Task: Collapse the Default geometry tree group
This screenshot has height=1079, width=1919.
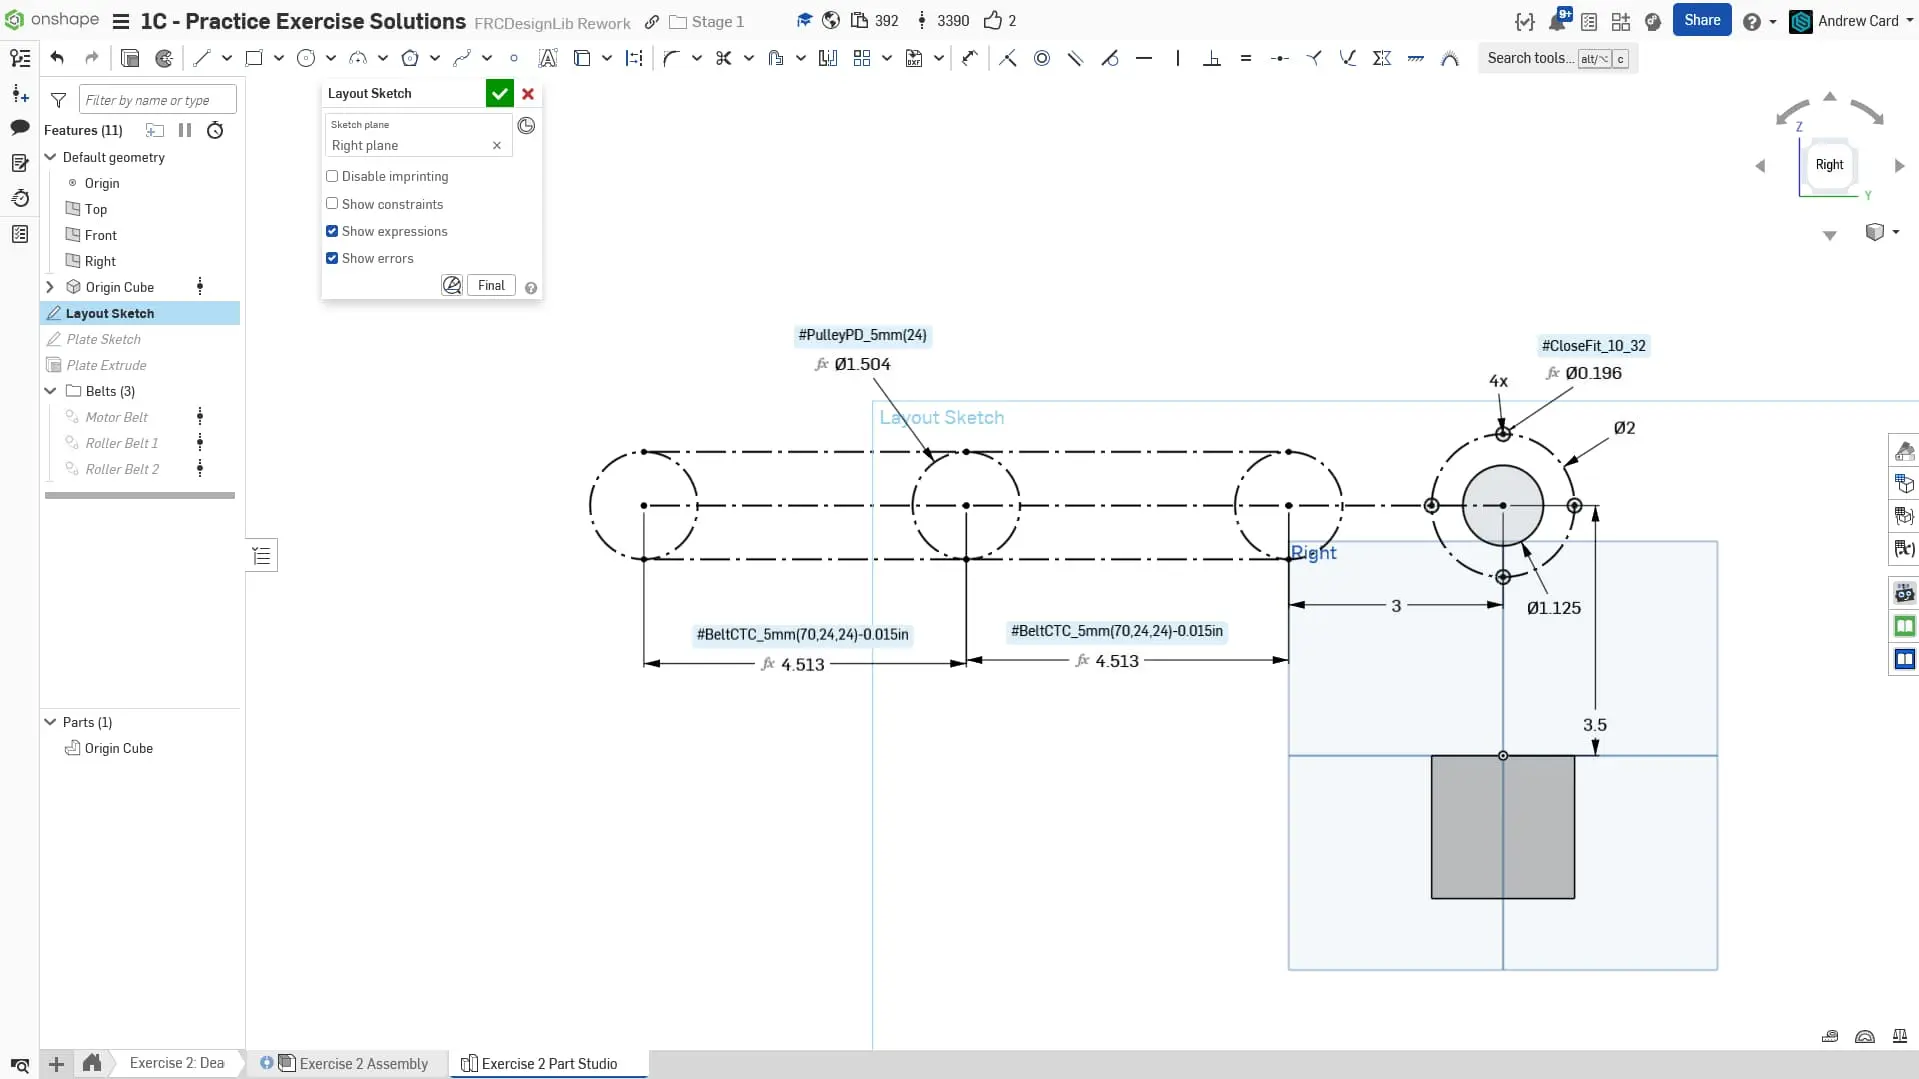Action: pyautogui.click(x=51, y=157)
